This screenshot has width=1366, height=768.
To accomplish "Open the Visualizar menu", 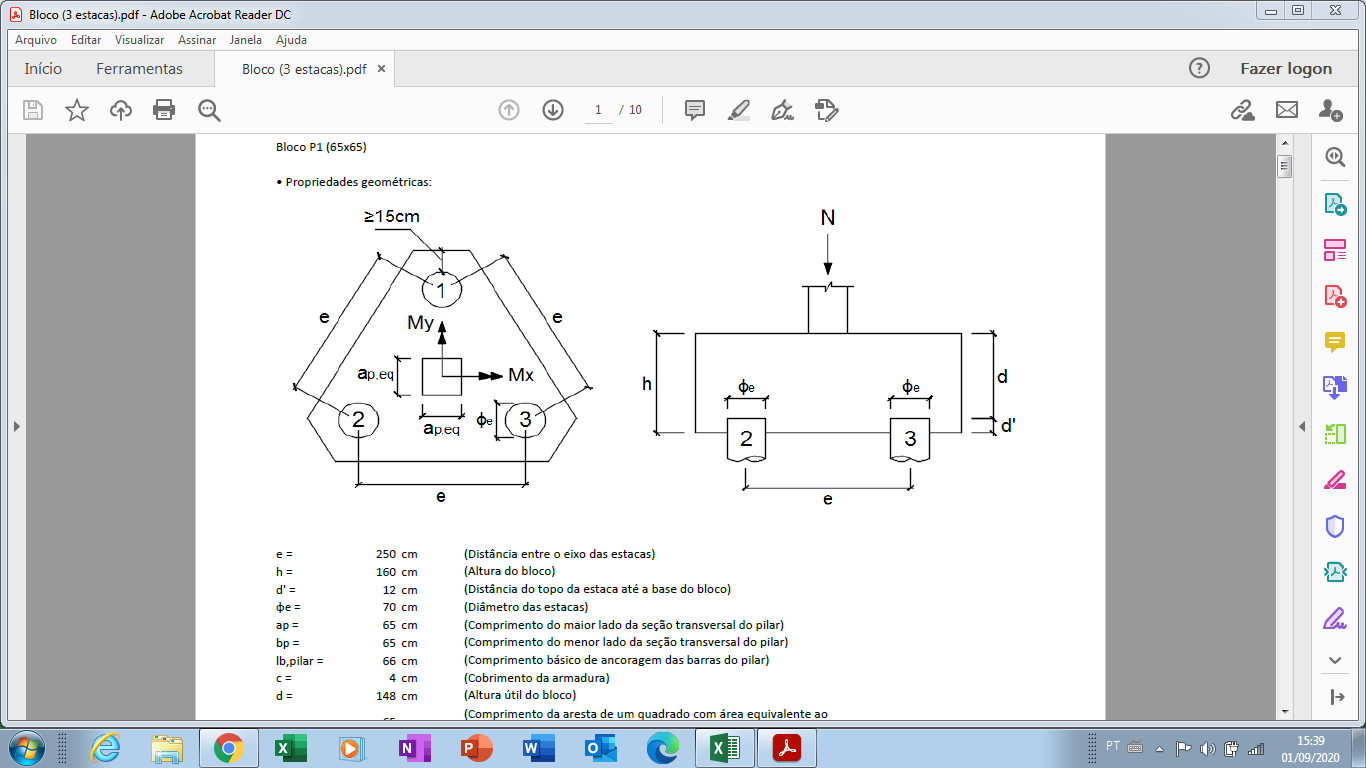I will (x=139, y=40).
